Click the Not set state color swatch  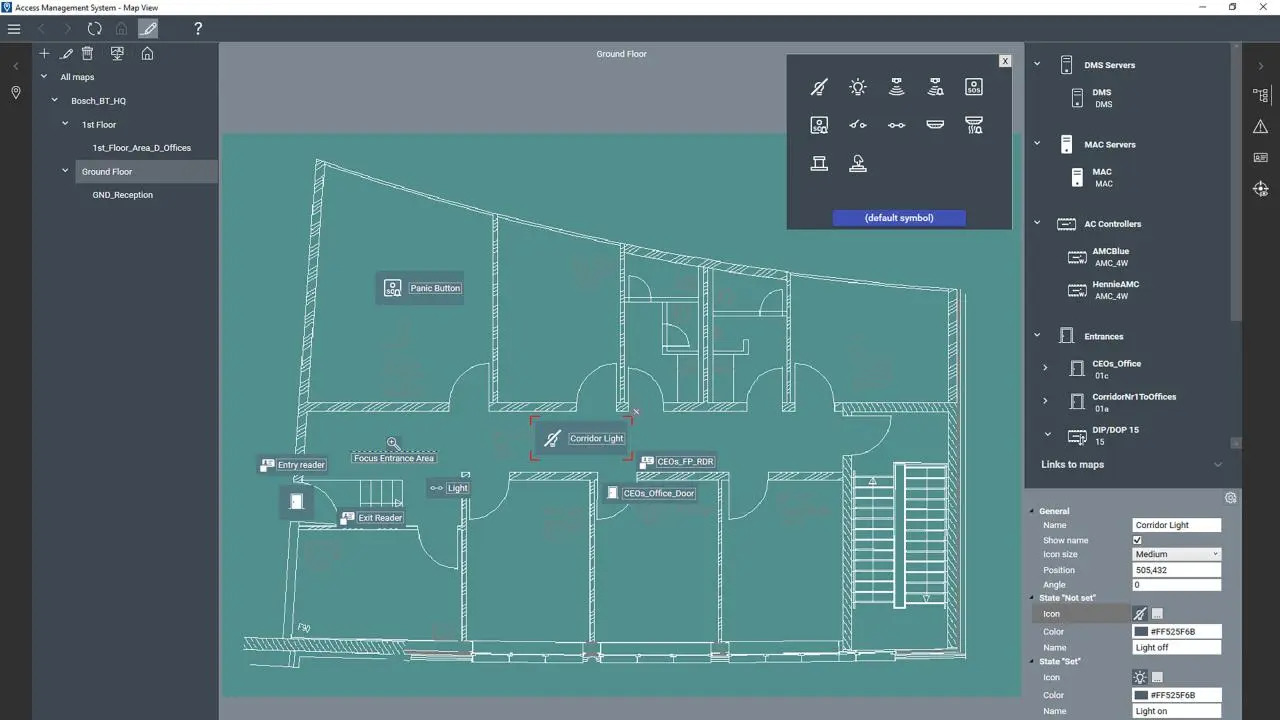(1140, 632)
